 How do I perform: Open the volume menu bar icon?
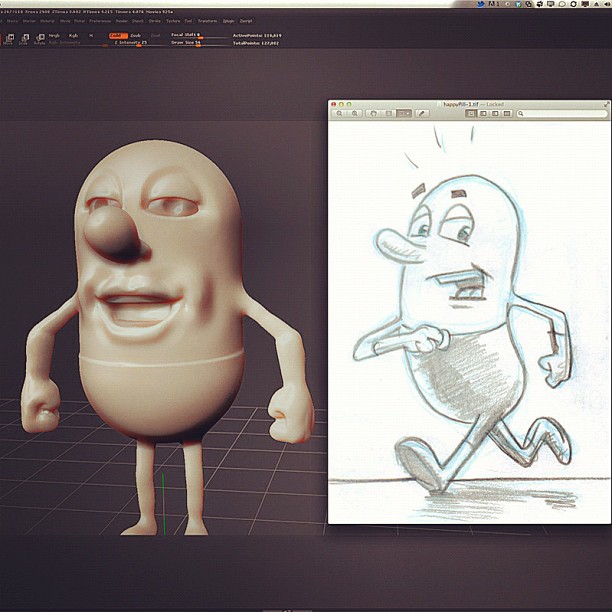pyautogui.click(x=607, y=4)
